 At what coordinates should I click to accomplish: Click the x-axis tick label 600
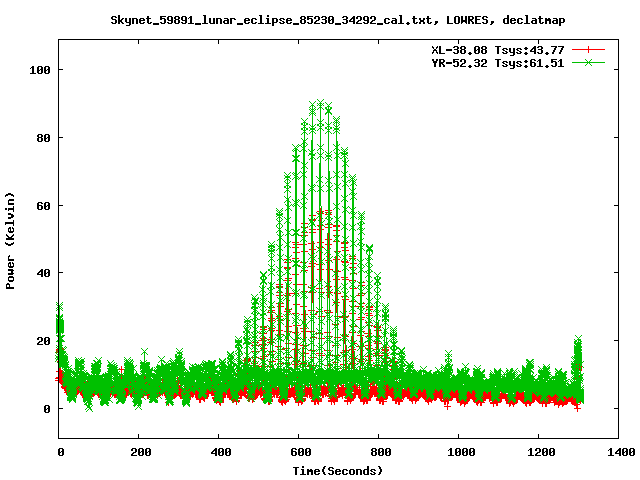[x=300, y=452]
